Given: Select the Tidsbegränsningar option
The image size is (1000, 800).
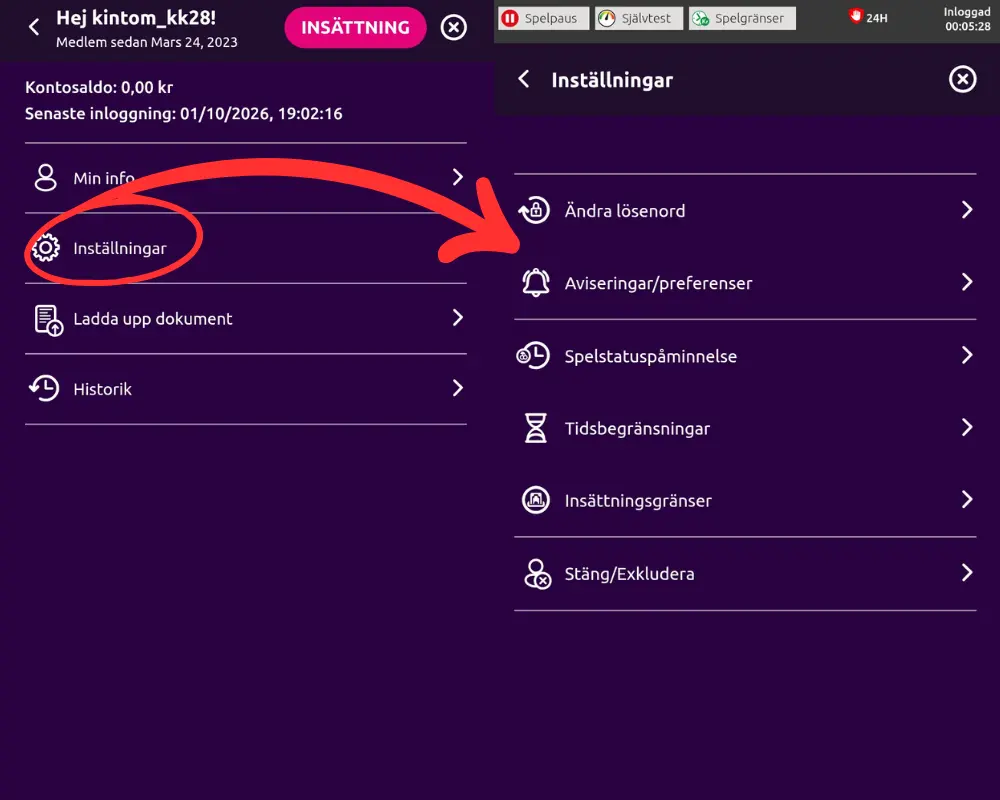Looking at the screenshot, I should coord(745,428).
